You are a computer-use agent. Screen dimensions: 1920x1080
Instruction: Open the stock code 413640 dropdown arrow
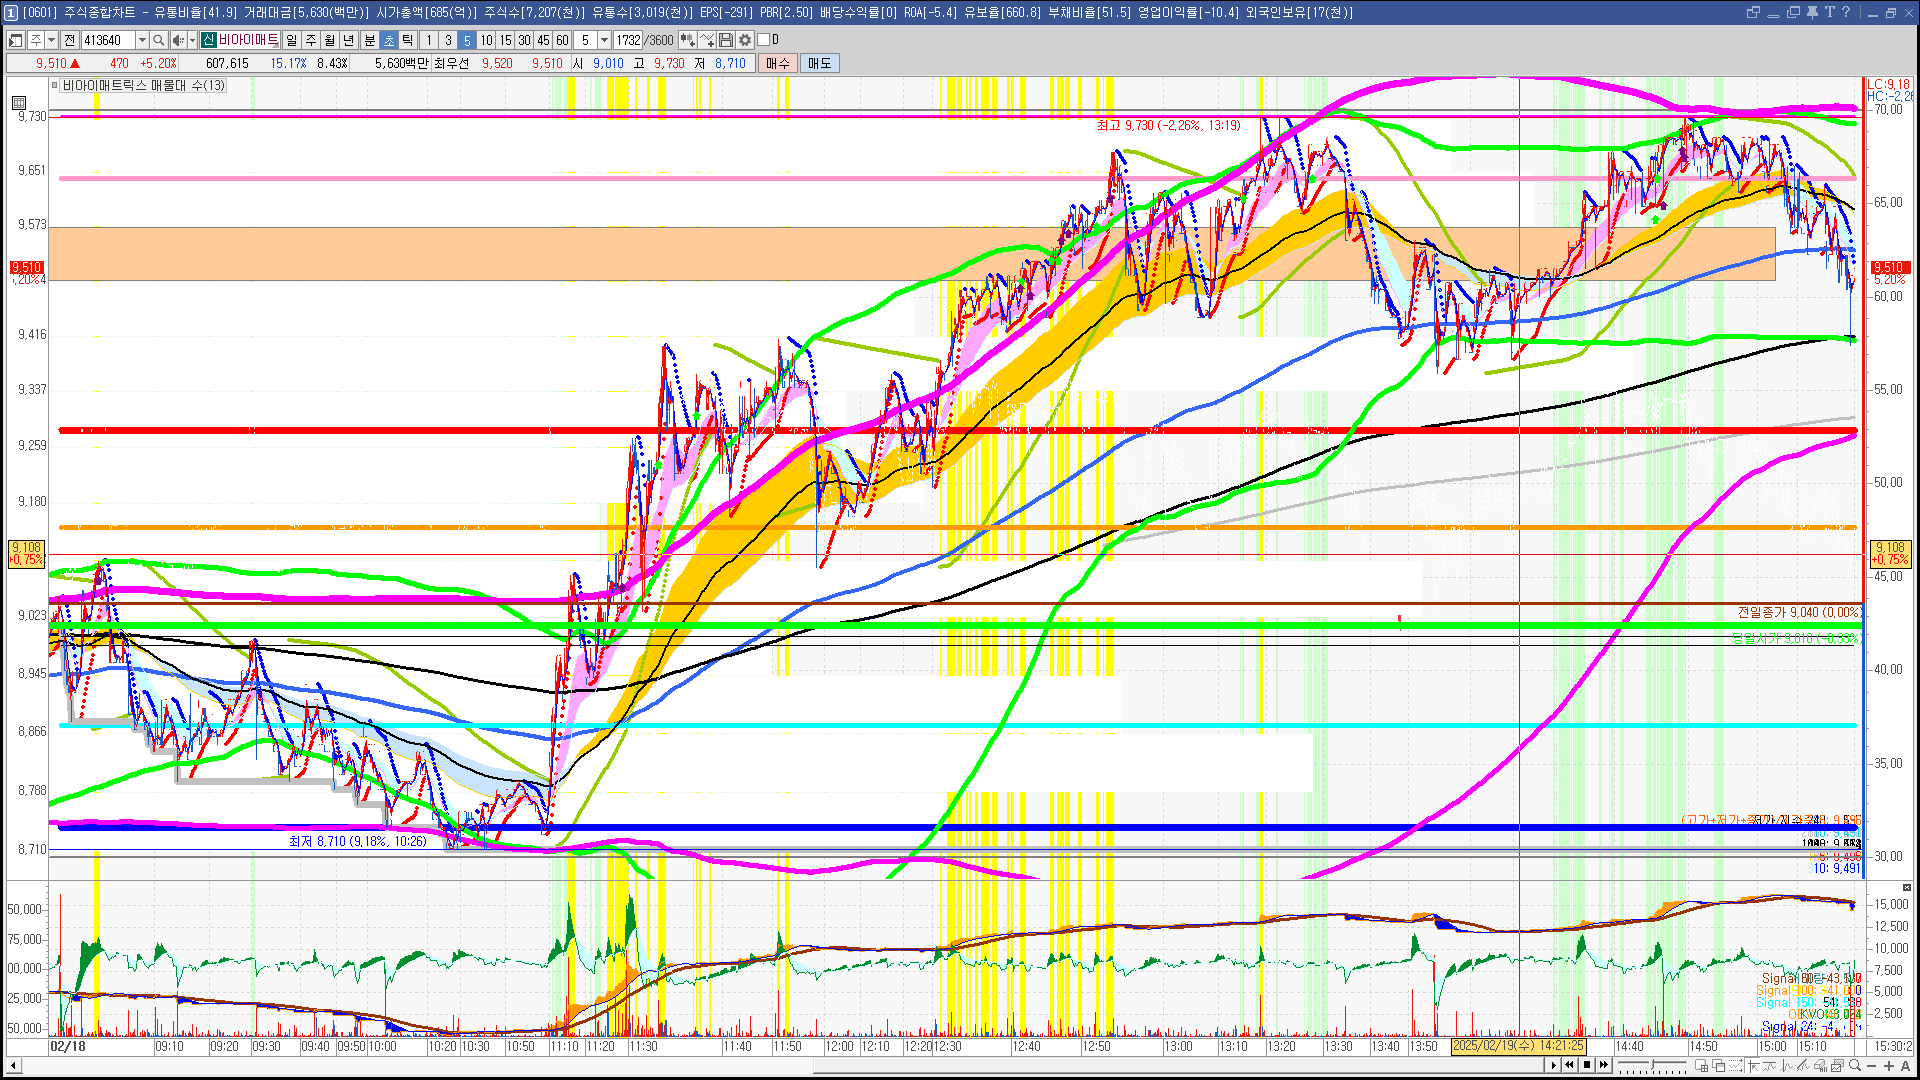pos(142,40)
